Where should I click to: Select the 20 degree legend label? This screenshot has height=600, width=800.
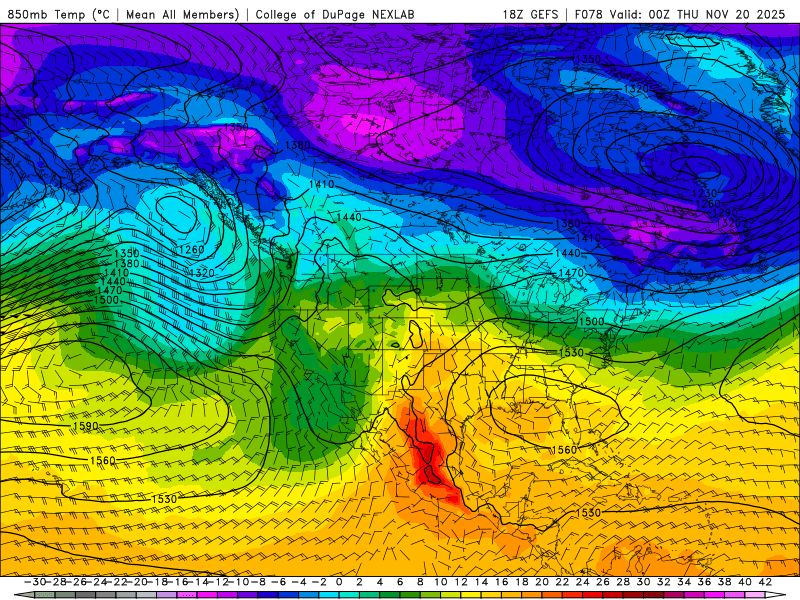(x=542, y=582)
